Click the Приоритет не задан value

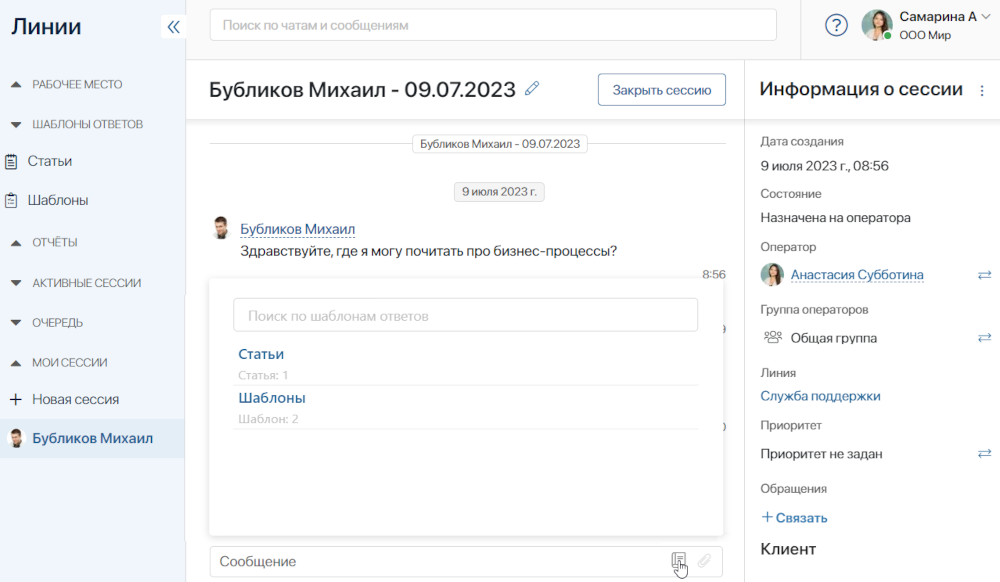(821, 454)
